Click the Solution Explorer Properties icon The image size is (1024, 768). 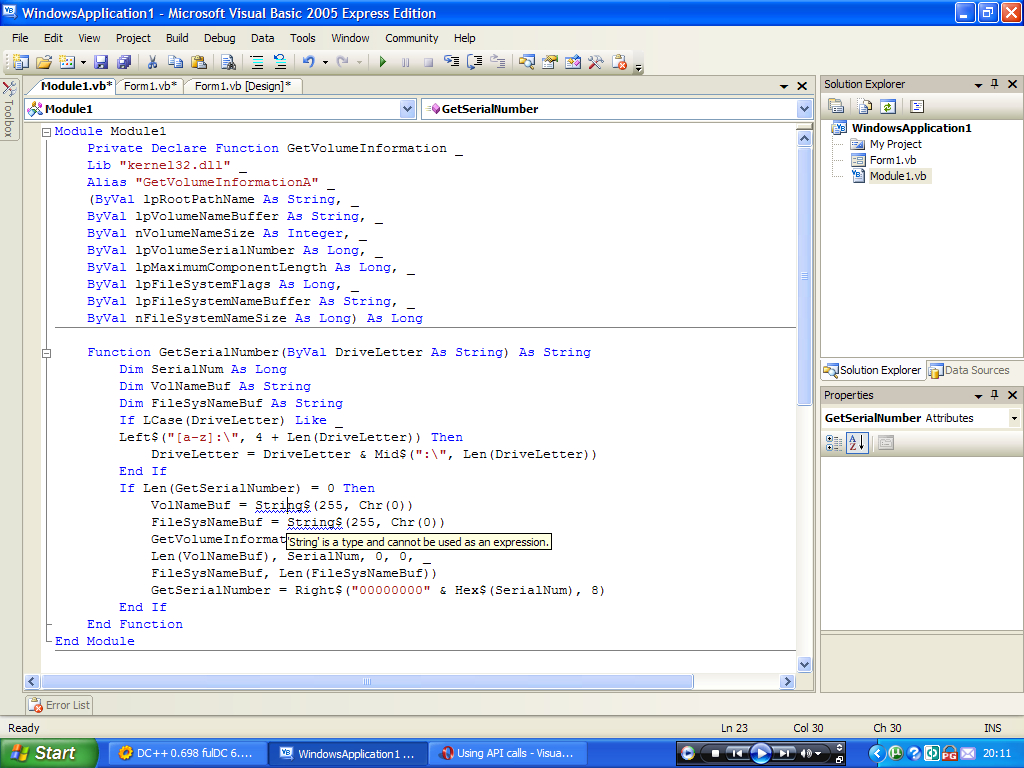[x=836, y=106]
